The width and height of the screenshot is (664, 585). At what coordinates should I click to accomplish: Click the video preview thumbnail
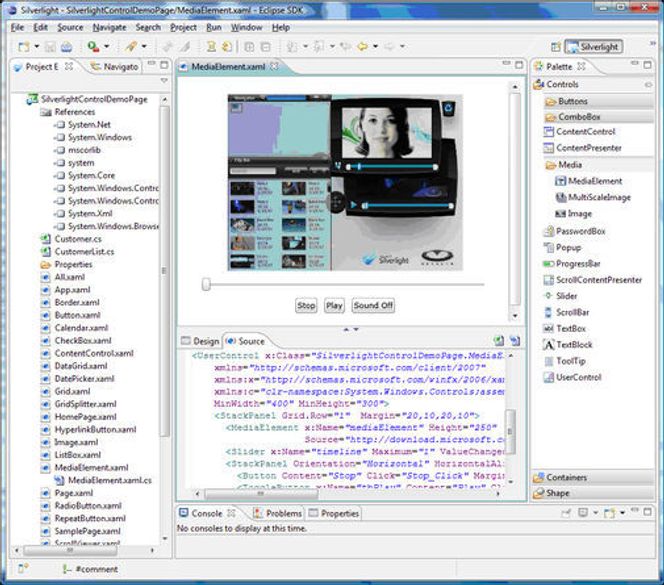point(345,182)
